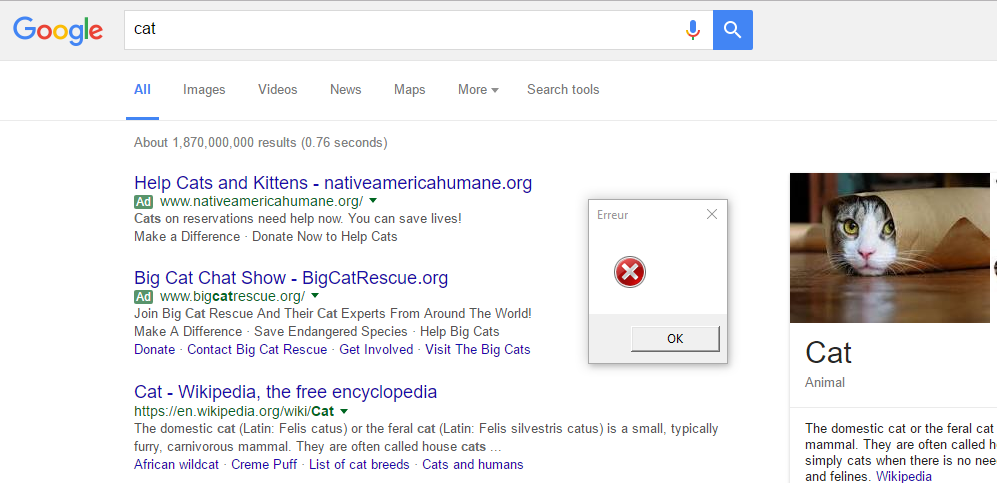
Task: Open 'Cat - Wikipedia, the free encyclopedia' result
Action: [285, 391]
